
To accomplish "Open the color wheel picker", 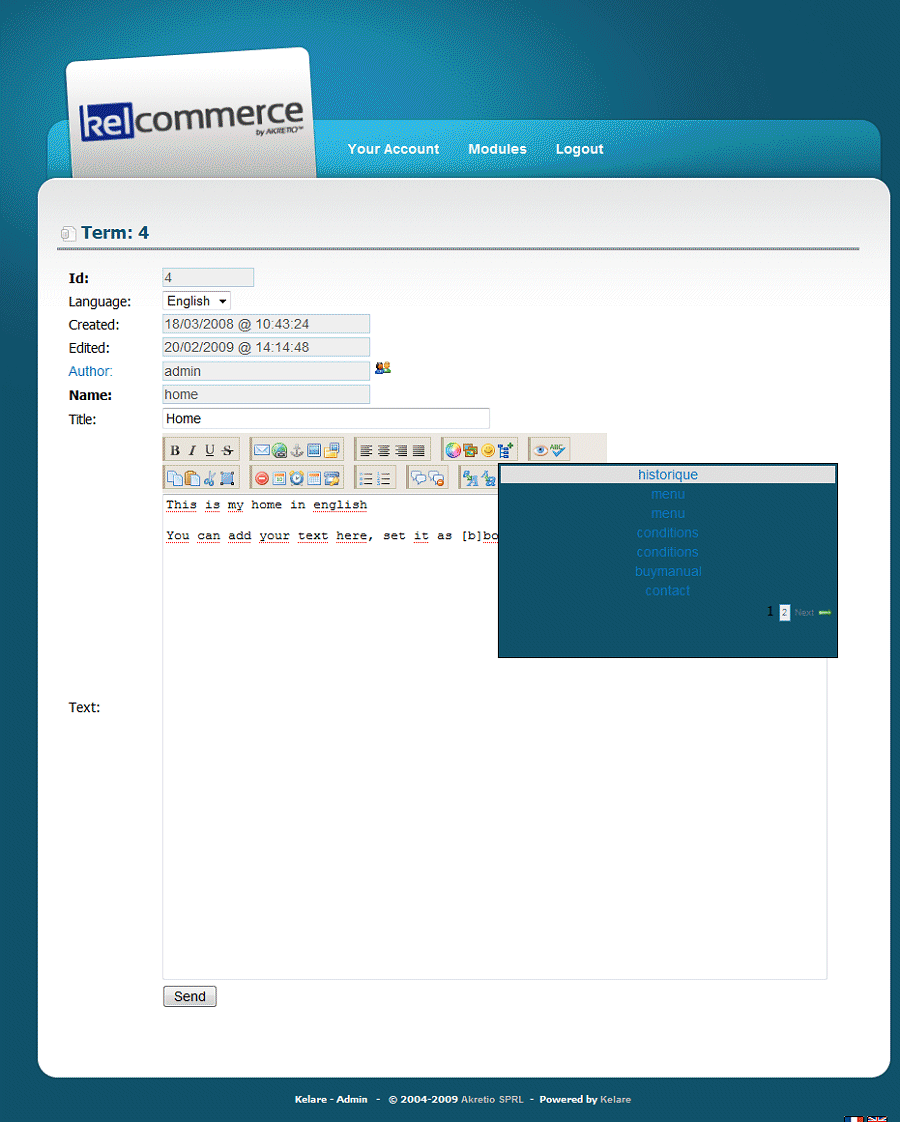I will click(x=453, y=450).
